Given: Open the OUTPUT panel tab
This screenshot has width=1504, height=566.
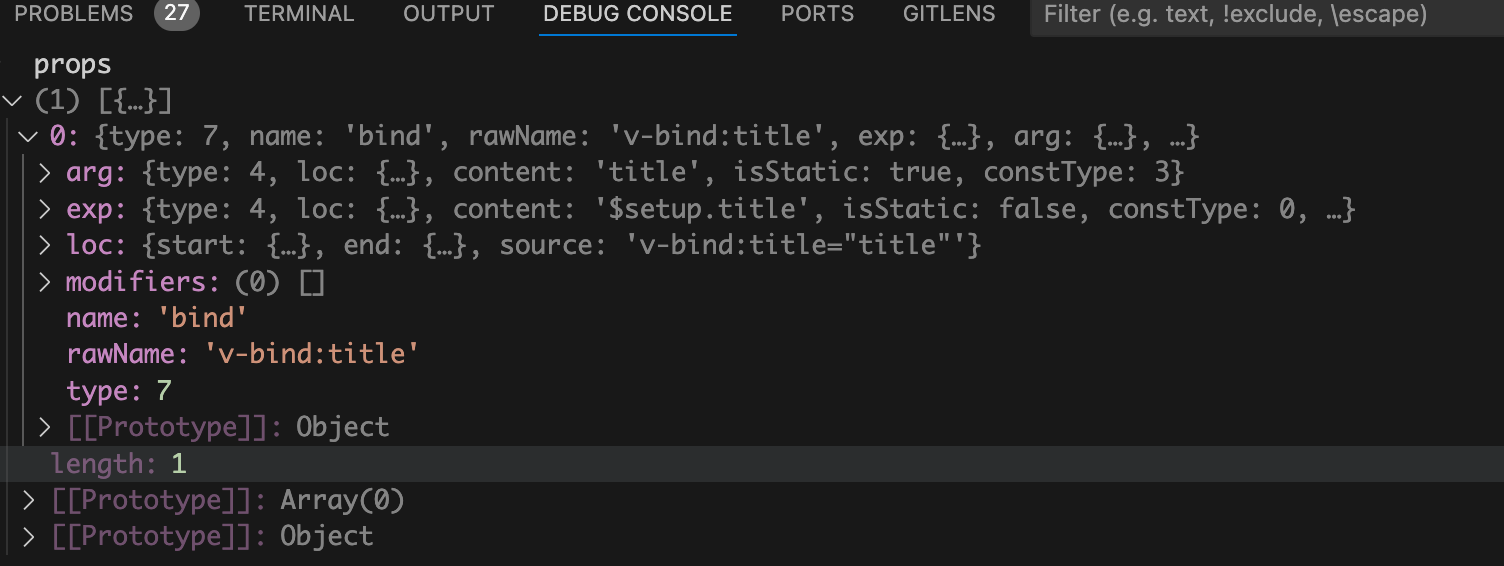Looking at the screenshot, I should (449, 14).
